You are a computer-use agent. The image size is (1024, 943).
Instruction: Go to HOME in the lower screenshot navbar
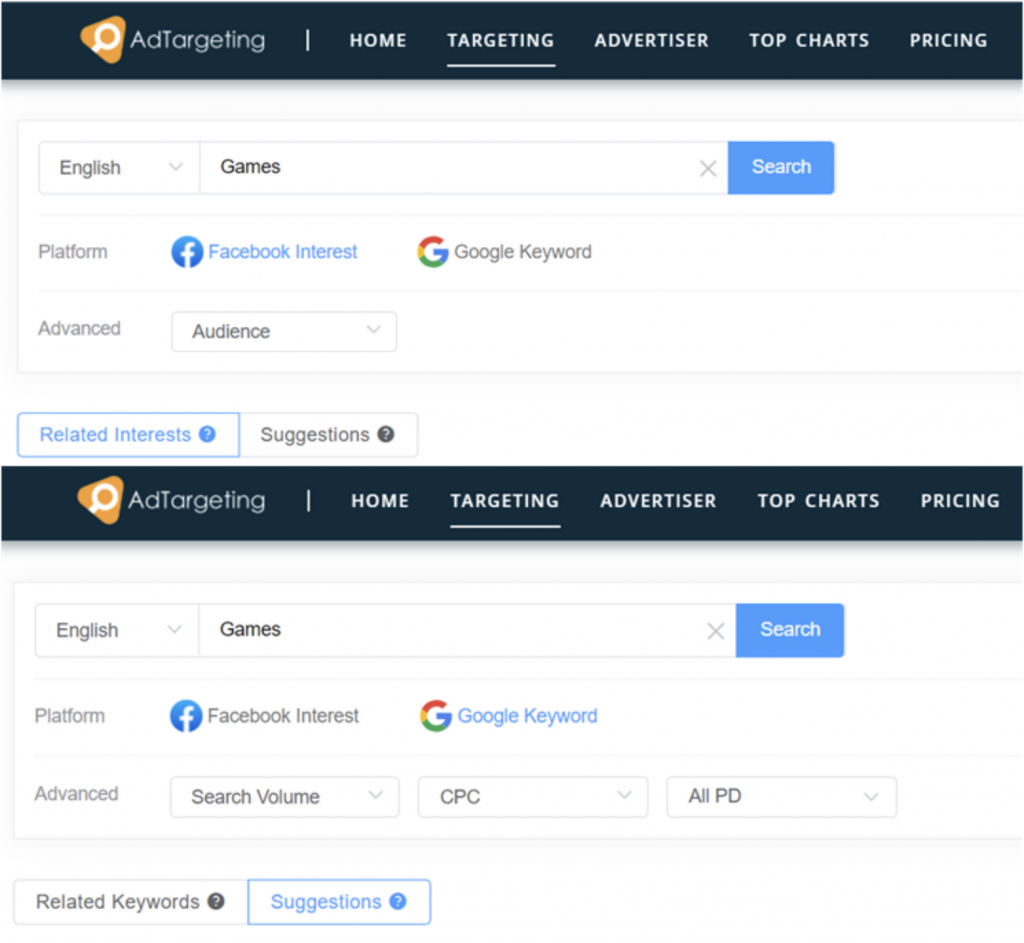tap(380, 501)
